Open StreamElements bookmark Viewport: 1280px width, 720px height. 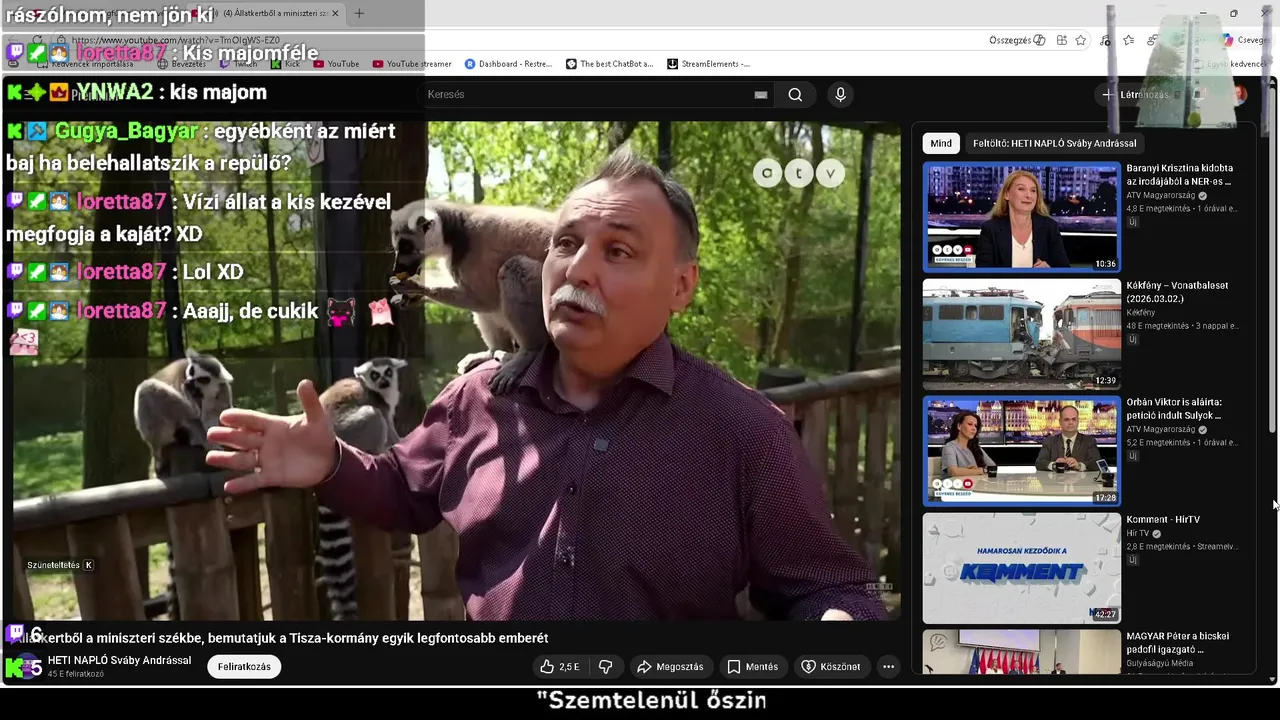click(x=708, y=64)
